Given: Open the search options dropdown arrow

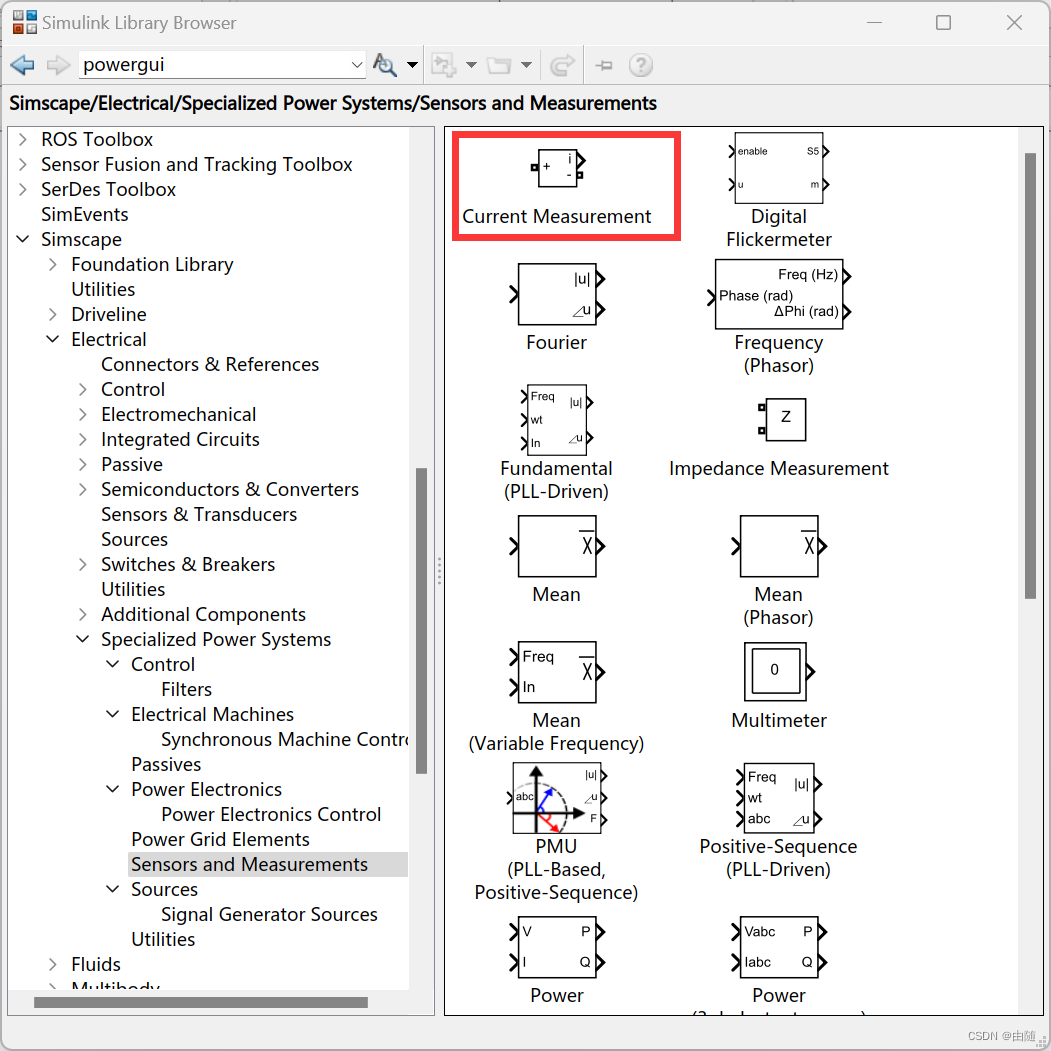Looking at the screenshot, I should 412,65.
